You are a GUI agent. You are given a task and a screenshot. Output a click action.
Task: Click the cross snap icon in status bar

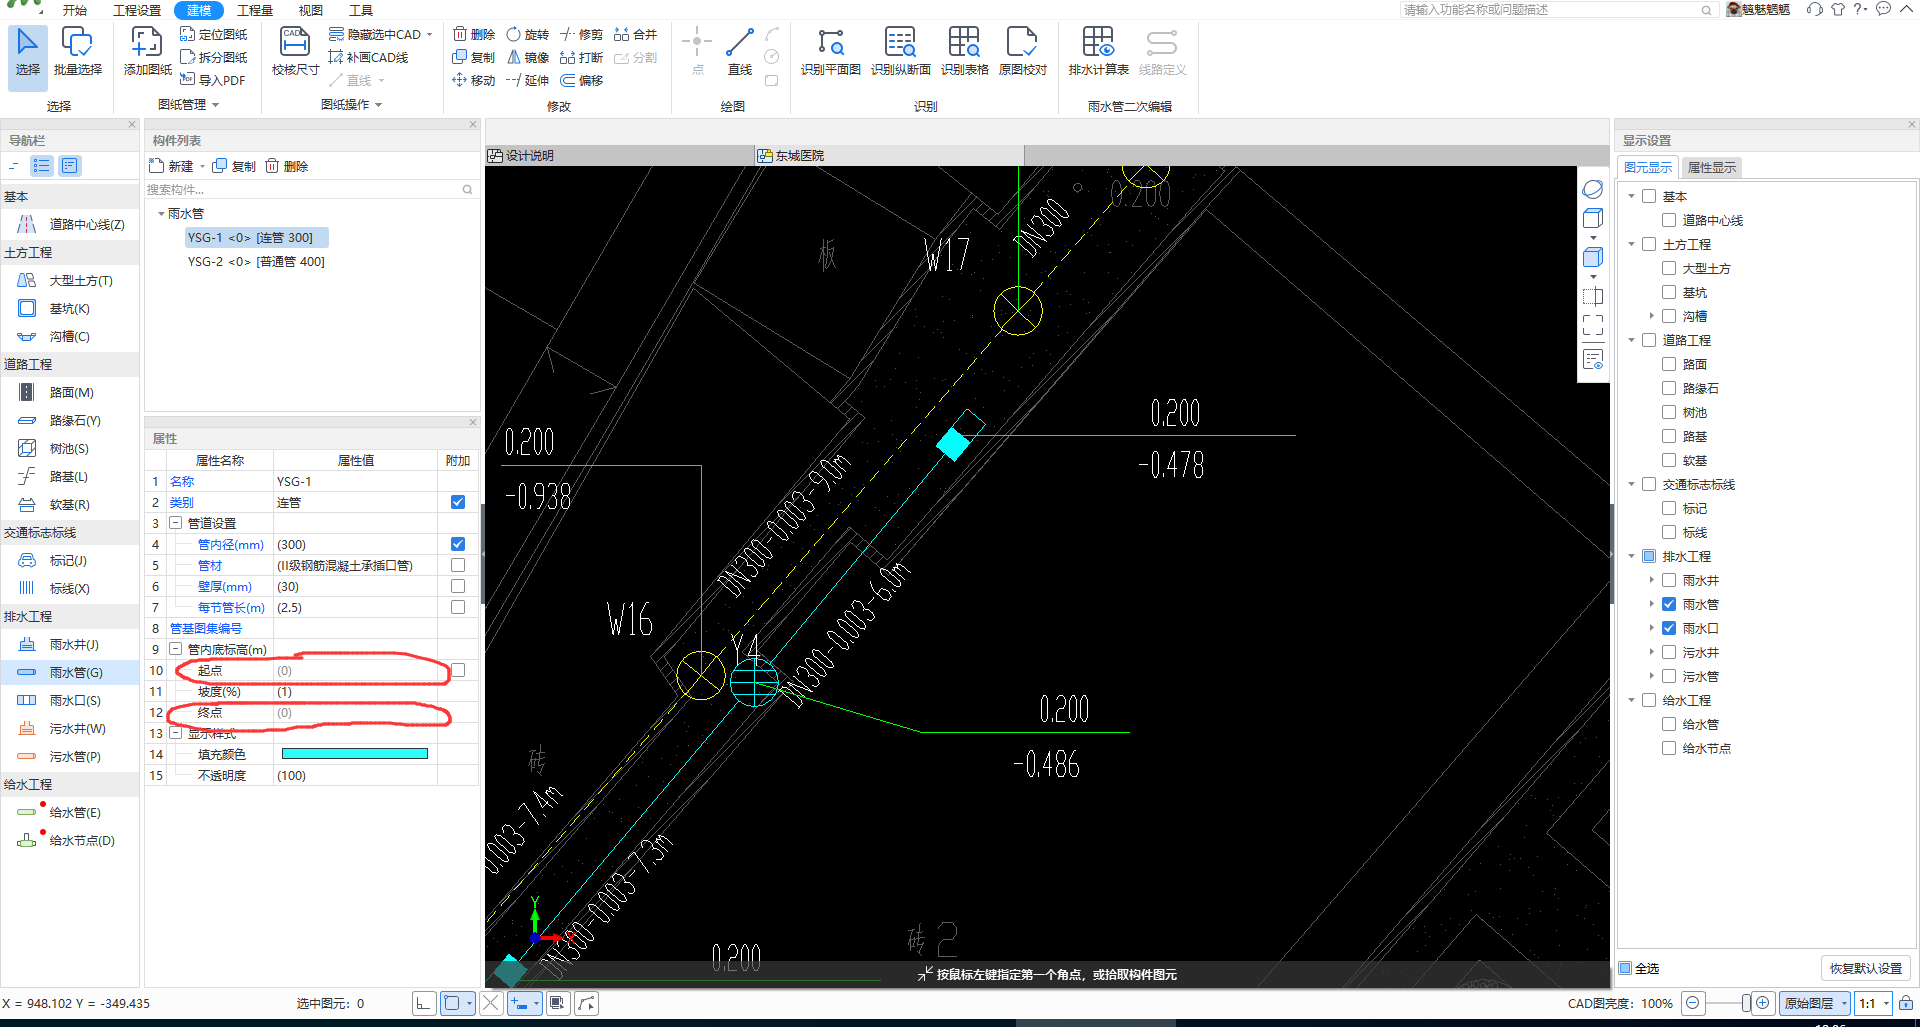(x=491, y=1003)
